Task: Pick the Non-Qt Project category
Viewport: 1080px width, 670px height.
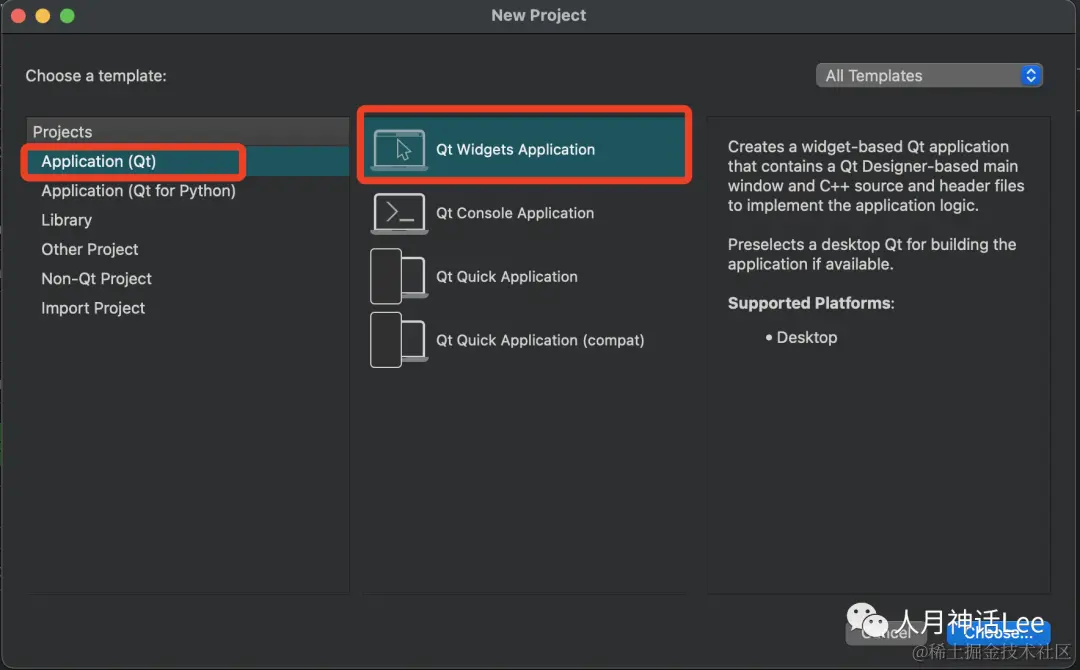Action: [187, 279]
